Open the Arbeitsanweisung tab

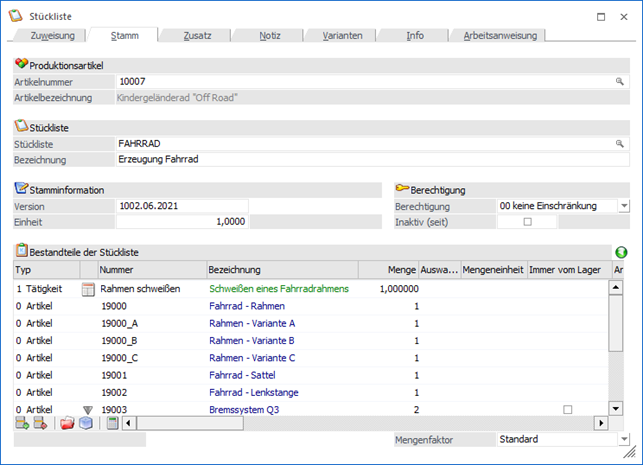(500, 35)
